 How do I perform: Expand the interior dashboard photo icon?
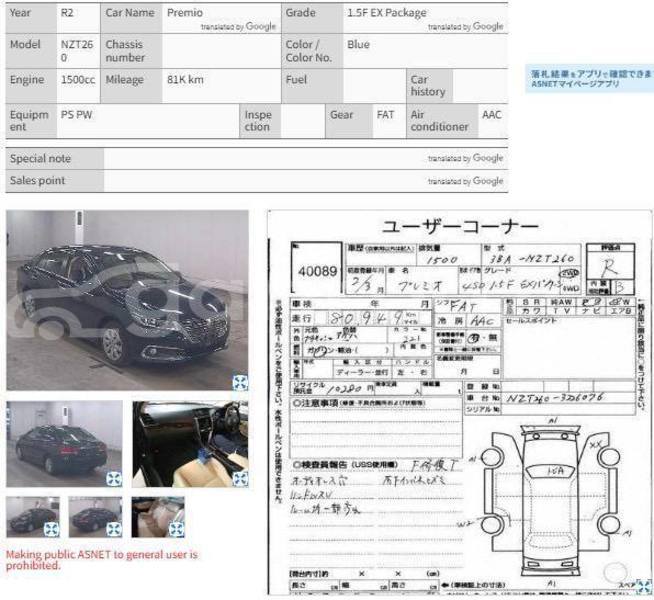[x=241, y=479]
